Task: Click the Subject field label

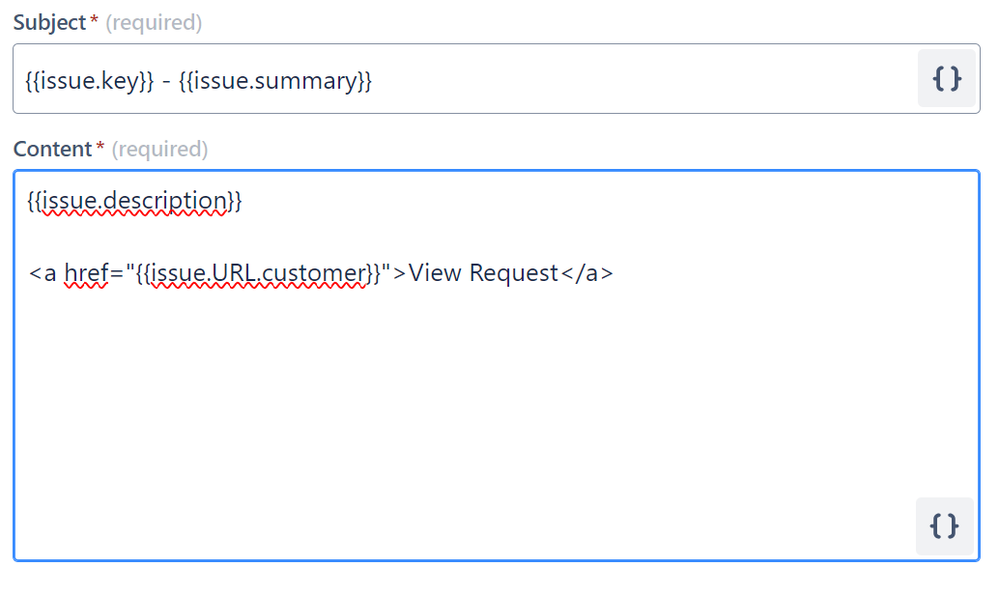Action: pos(49,23)
